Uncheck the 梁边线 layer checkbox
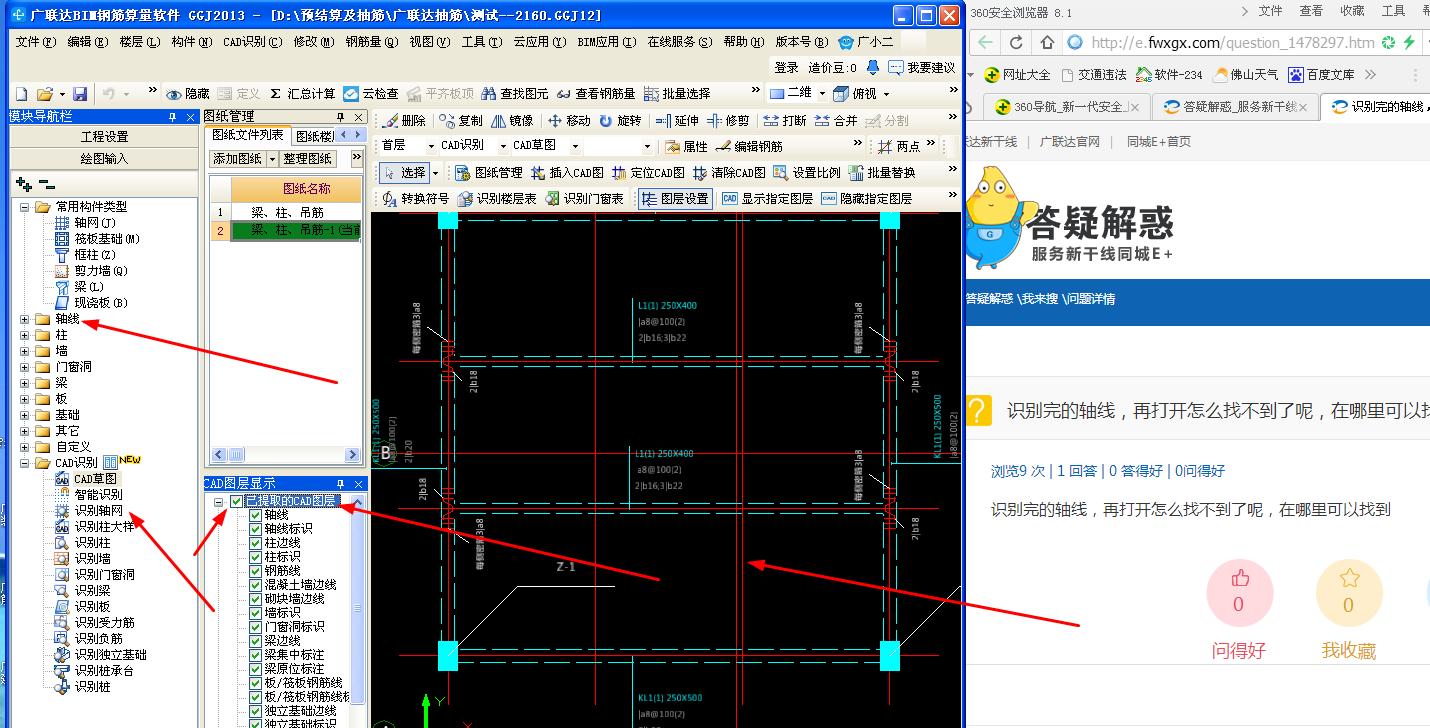This screenshot has height=728, width=1430. (255, 641)
